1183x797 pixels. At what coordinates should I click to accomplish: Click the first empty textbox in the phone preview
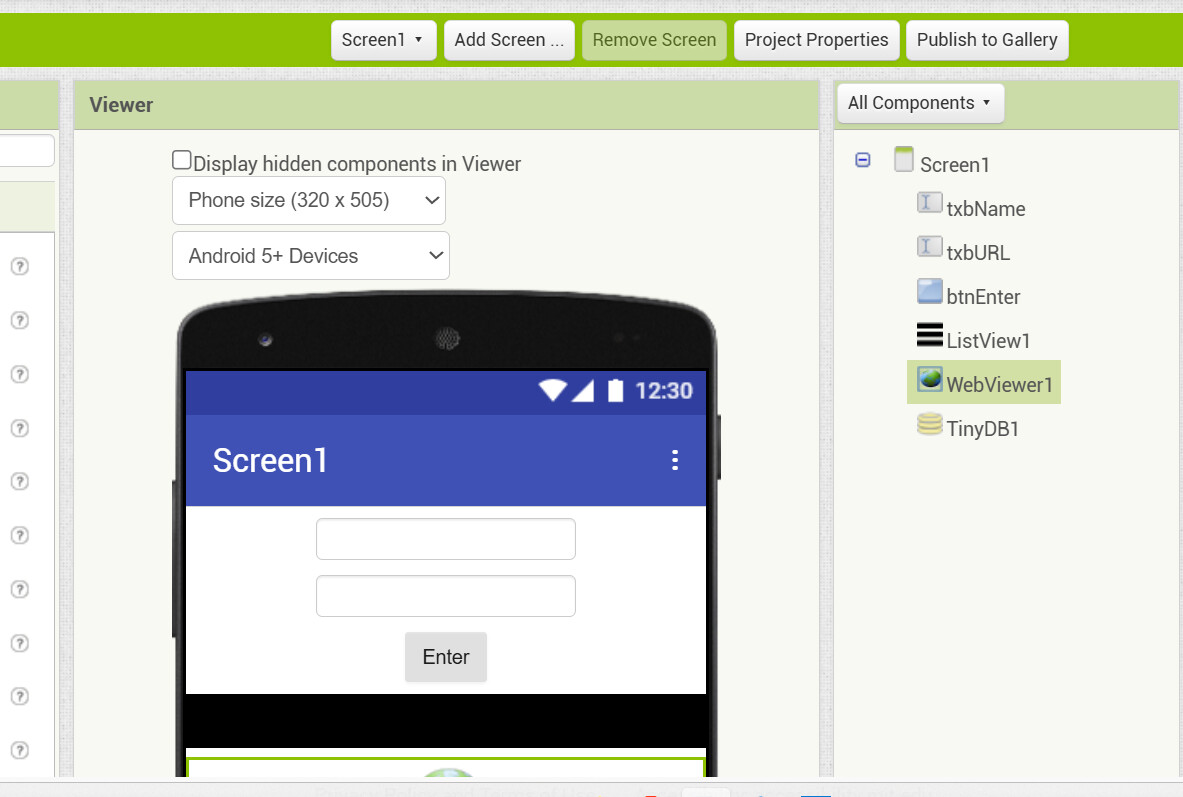(x=446, y=539)
